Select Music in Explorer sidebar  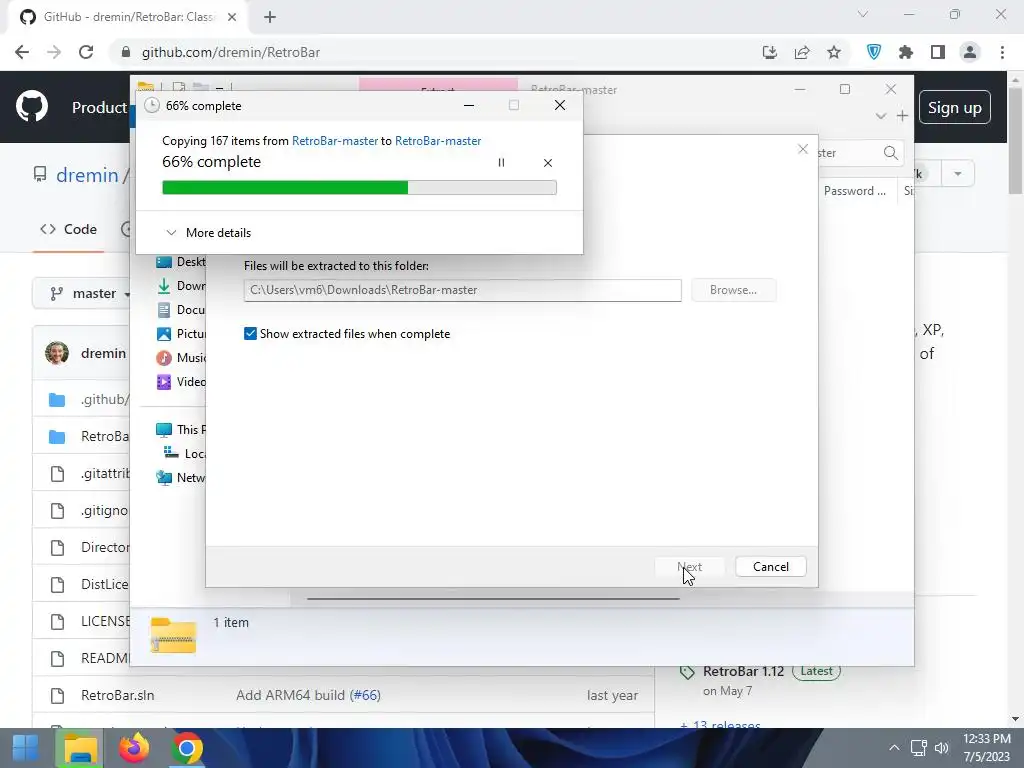[x=181, y=358]
